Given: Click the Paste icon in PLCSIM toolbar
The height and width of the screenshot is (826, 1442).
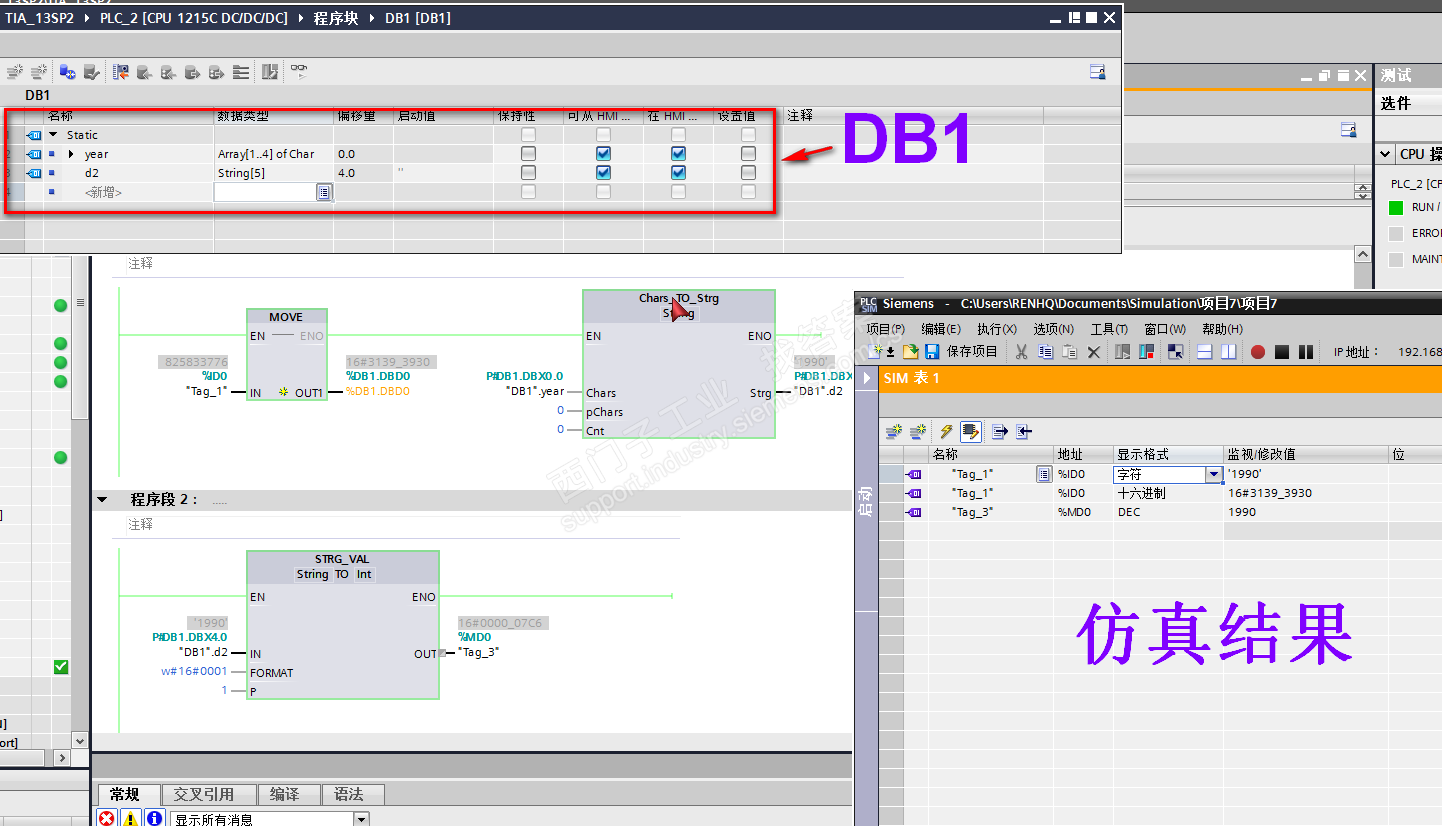Looking at the screenshot, I should [x=1069, y=352].
